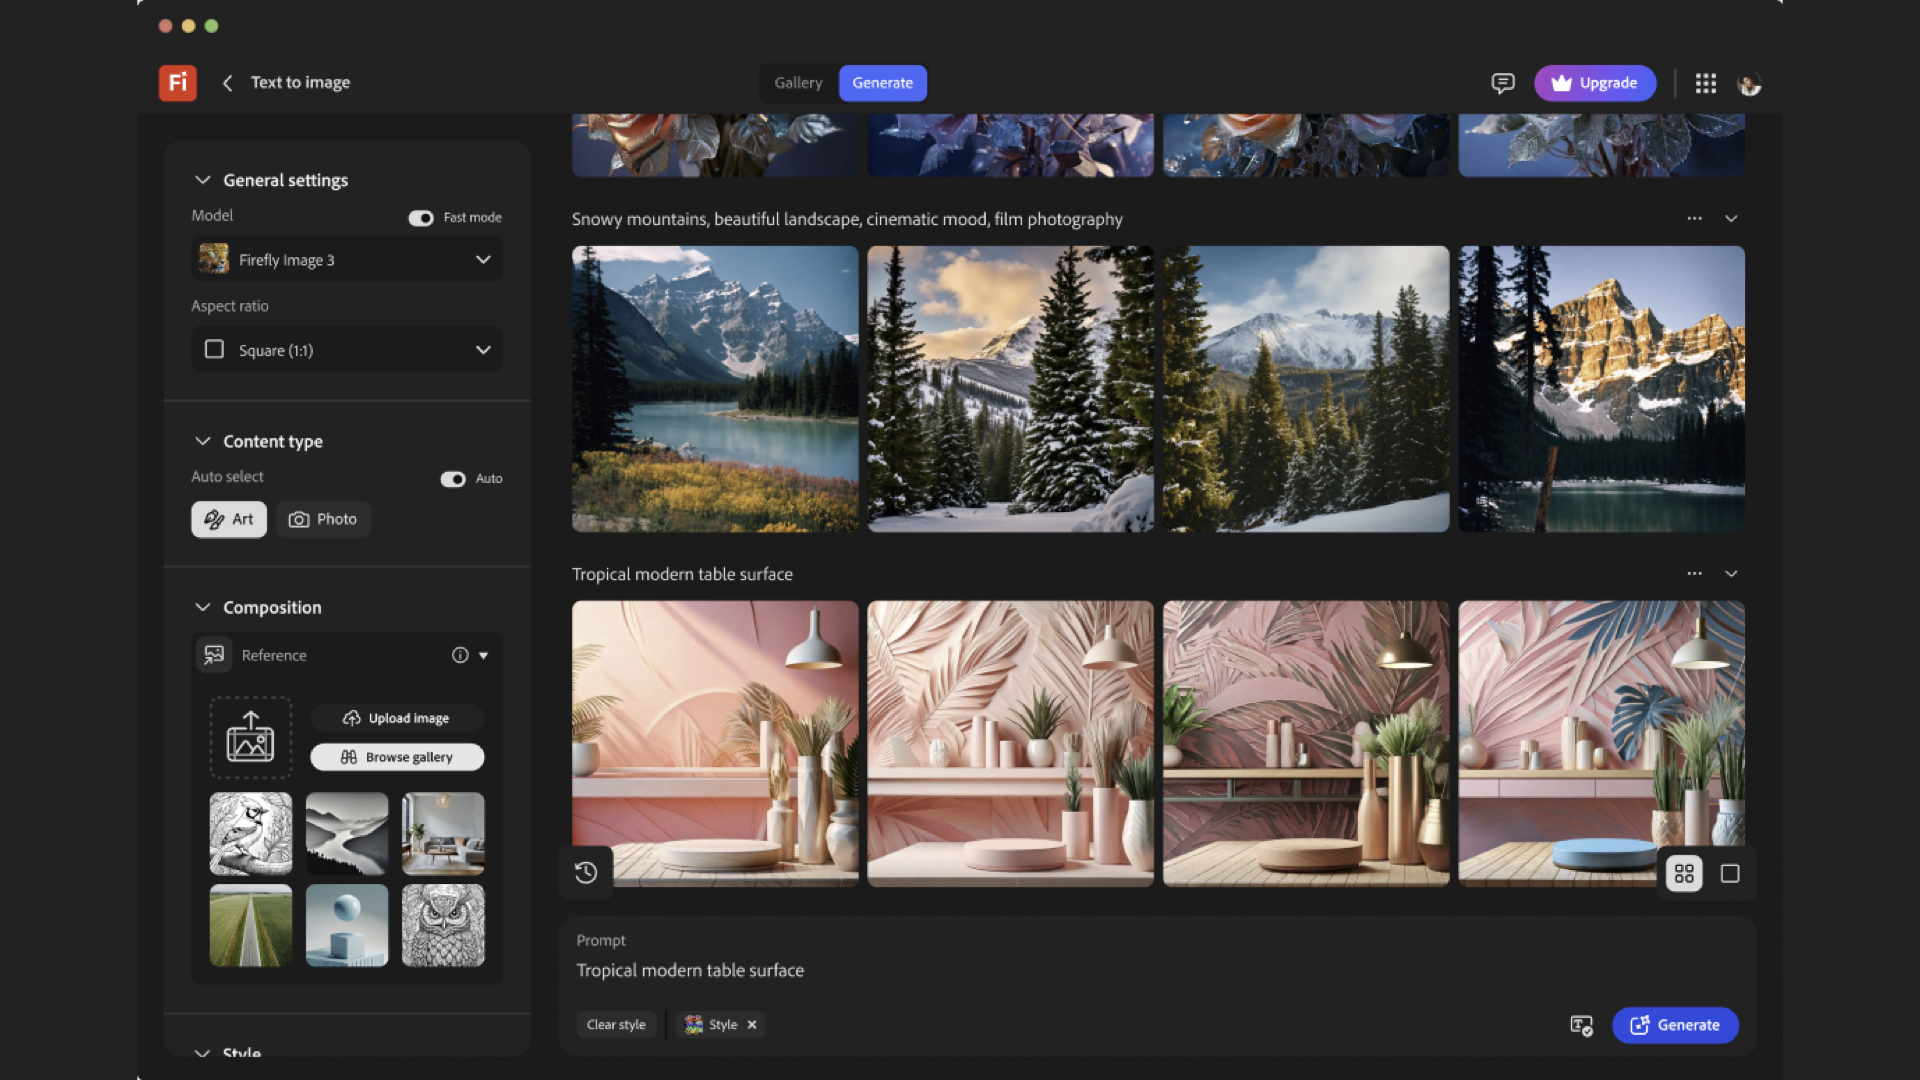Switch to single image view icon
Image resolution: width=1920 pixels, height=1080 pixels.
[1730, 874]
